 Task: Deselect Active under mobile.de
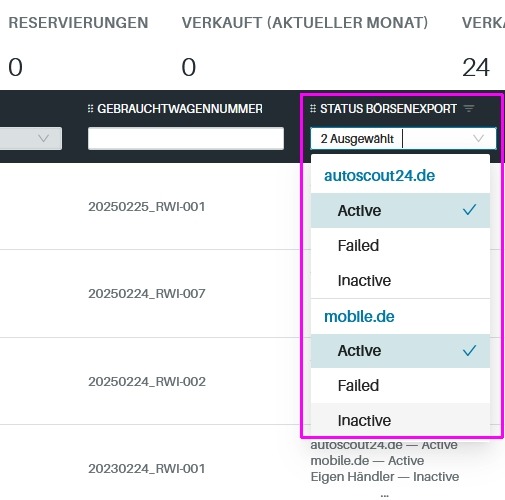400,351
